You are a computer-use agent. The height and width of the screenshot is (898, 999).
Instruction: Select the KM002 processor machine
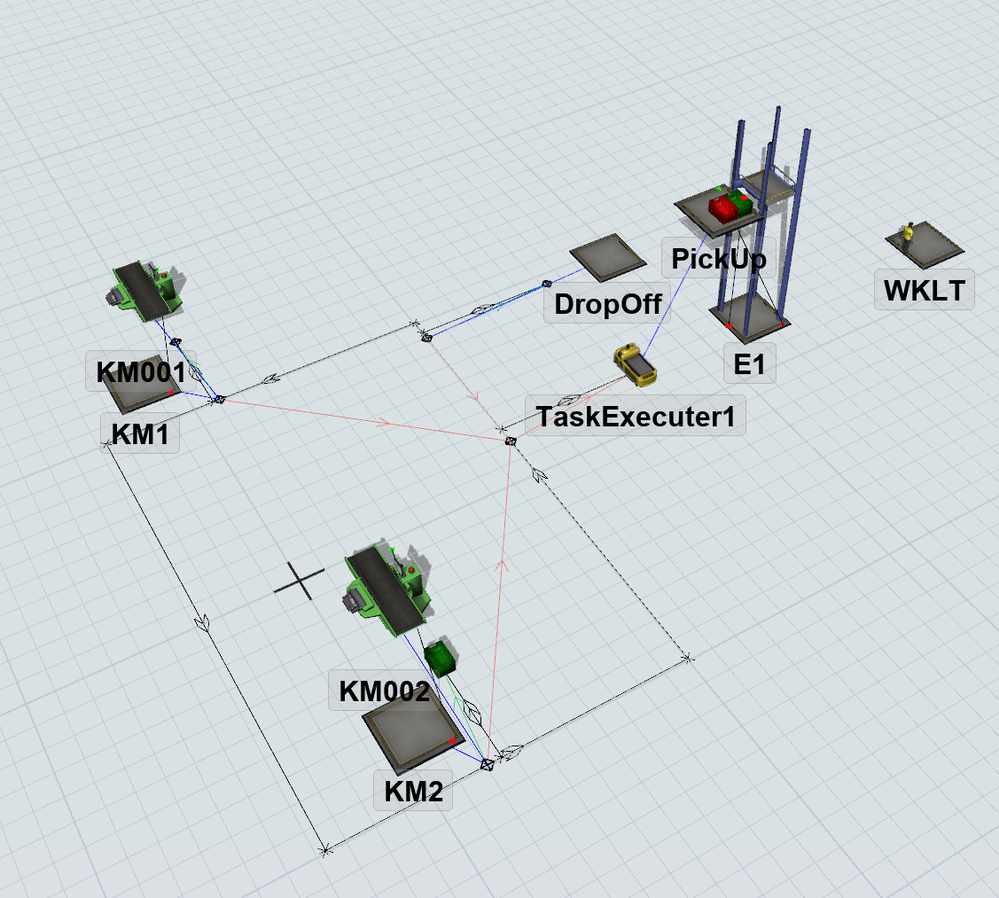tap(389, 590)
